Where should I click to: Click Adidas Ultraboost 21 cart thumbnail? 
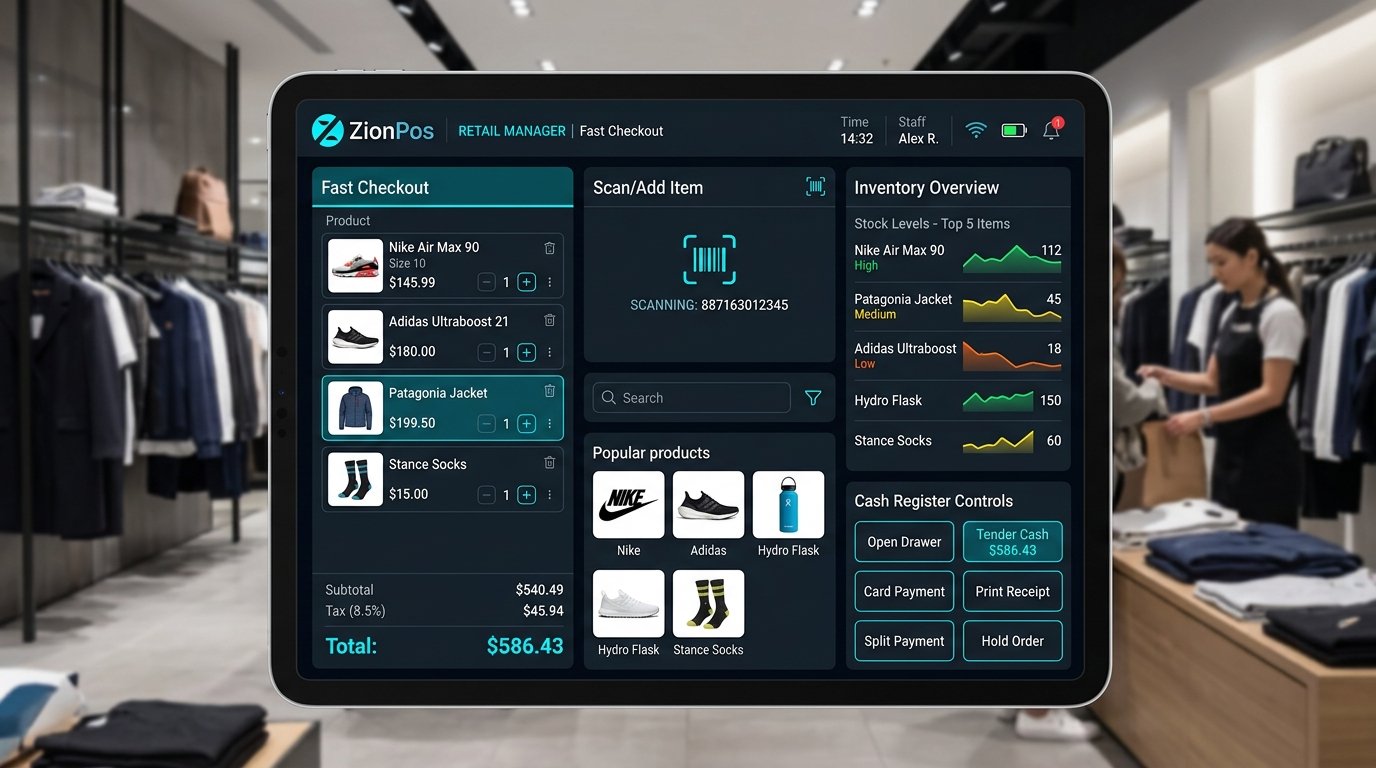pyautogui.click(x=355, y=337)
